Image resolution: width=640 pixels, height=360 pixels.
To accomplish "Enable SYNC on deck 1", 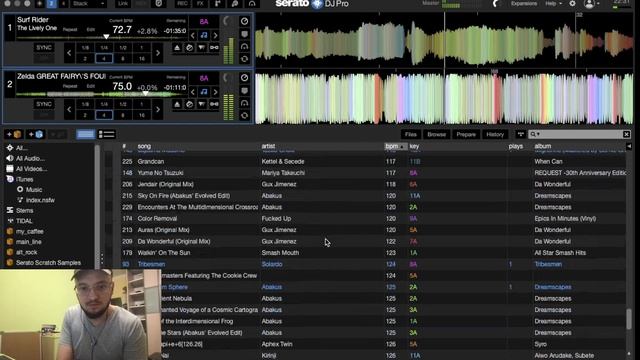I will pos(44,47).
